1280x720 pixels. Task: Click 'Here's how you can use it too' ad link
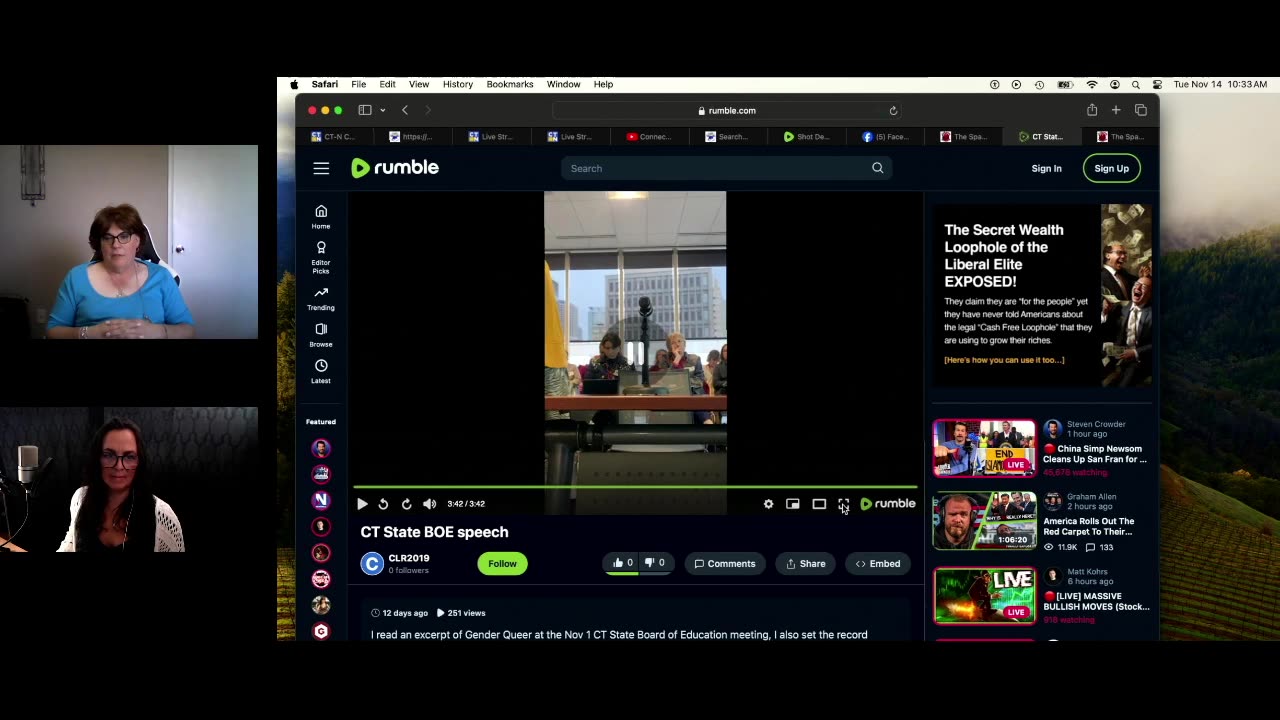pyautogui.click(x=1004, y=360)
